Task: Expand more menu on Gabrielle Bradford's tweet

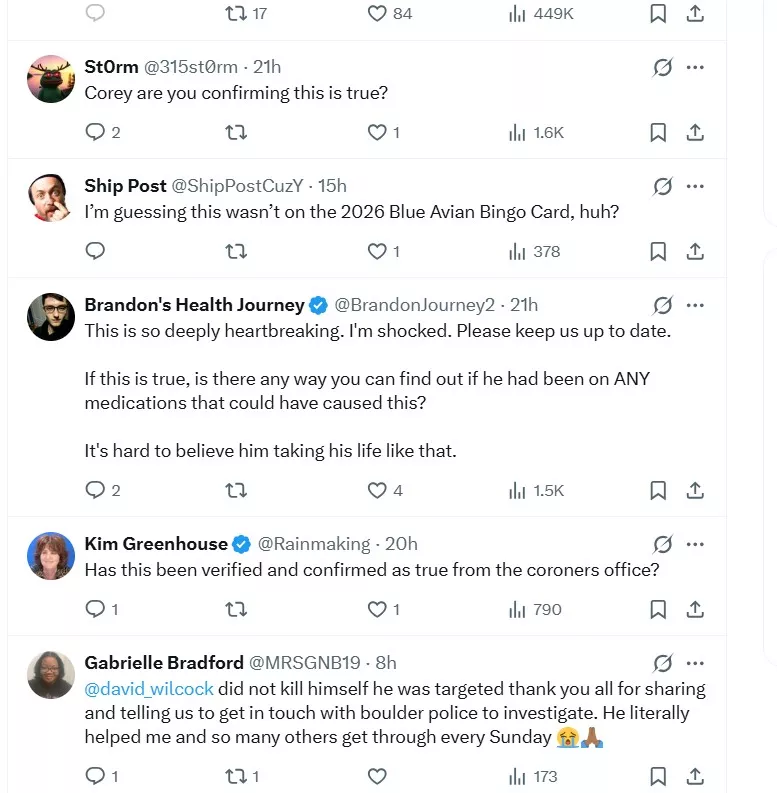Action: pyautogui.click(x=695, y=663)
